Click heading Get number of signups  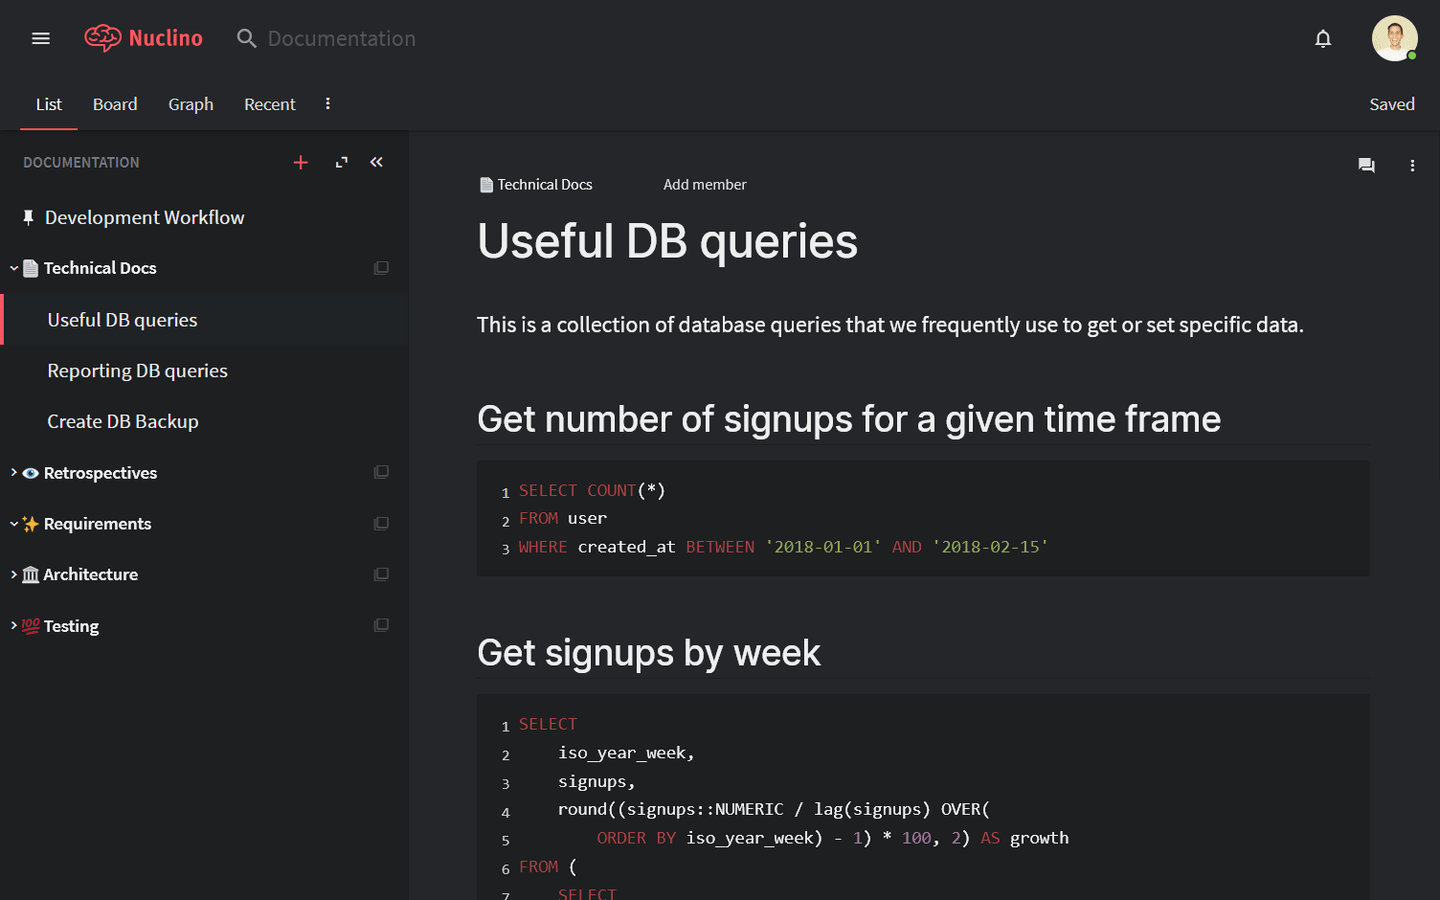tap(849, 419)
